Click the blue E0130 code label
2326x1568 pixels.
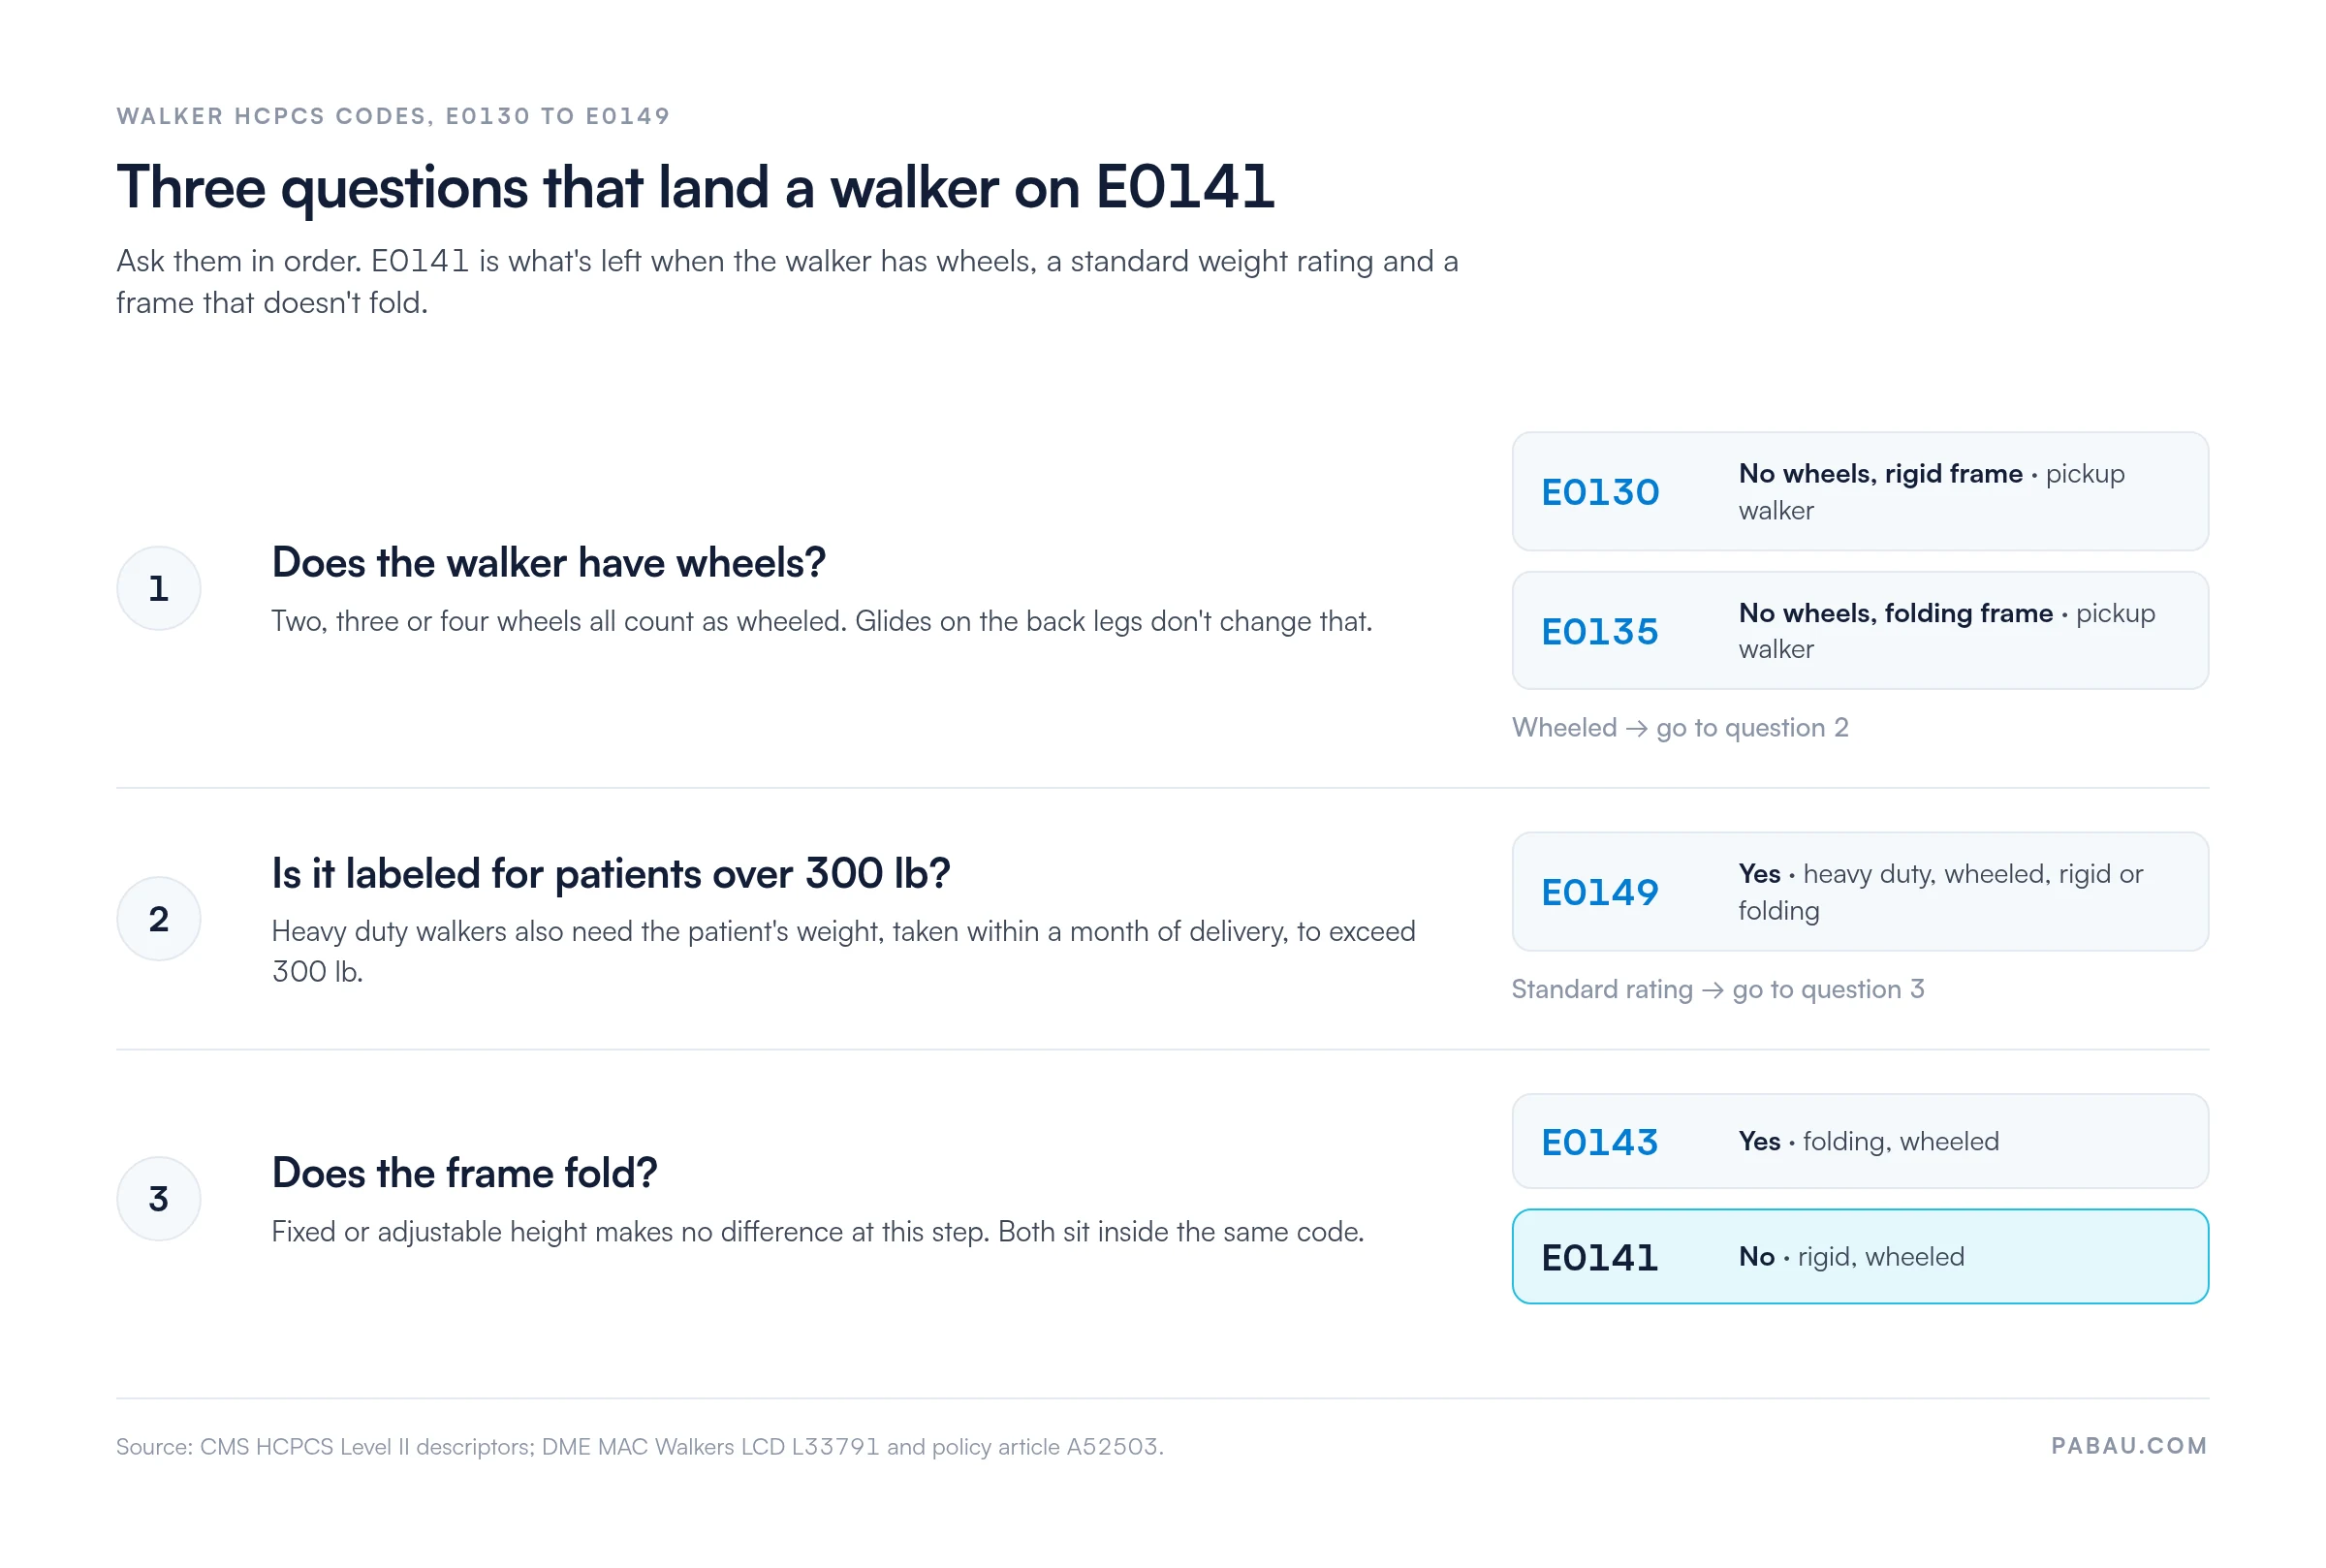[1599, 492]
